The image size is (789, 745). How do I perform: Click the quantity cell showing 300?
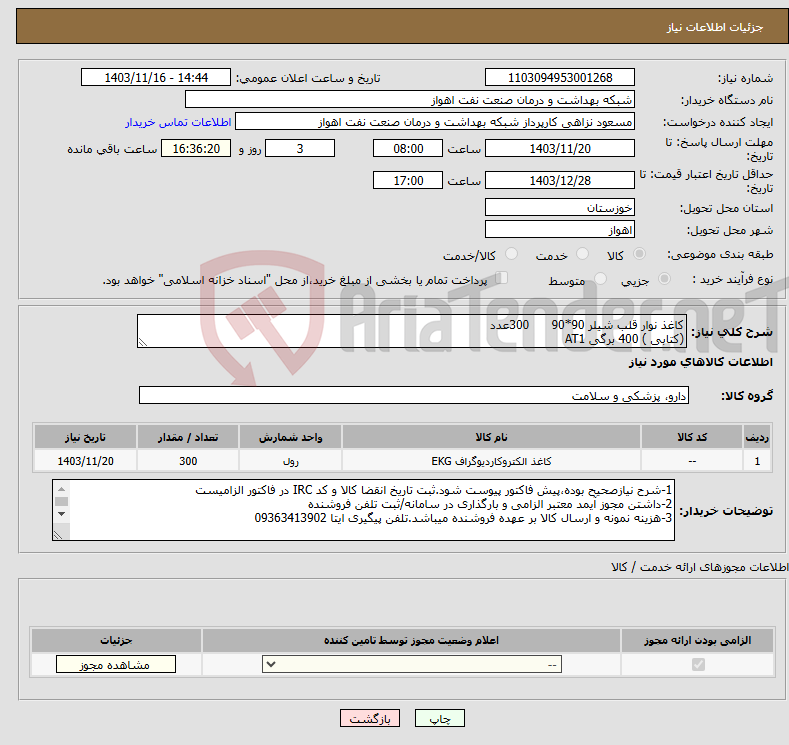(188, 461)
